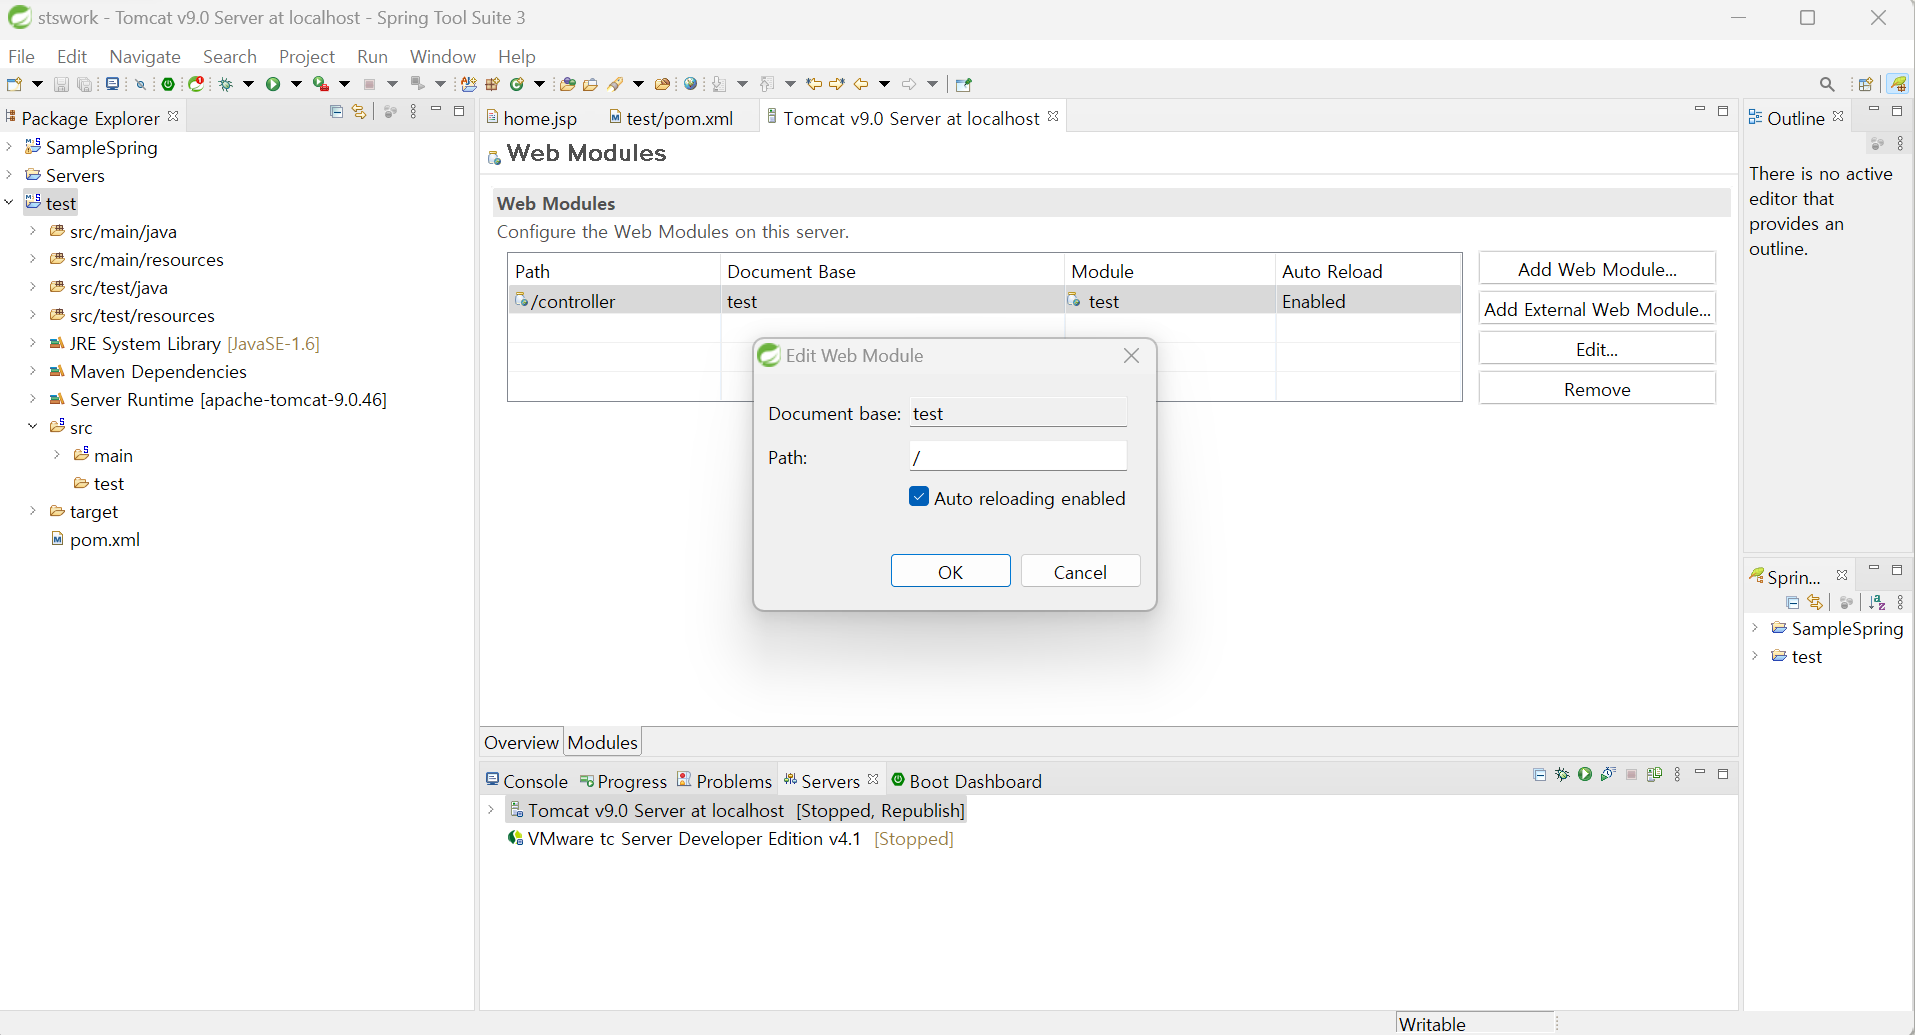
Task: Open the Problems view tab
Action: pyautogui.click(x=725, y=781)
